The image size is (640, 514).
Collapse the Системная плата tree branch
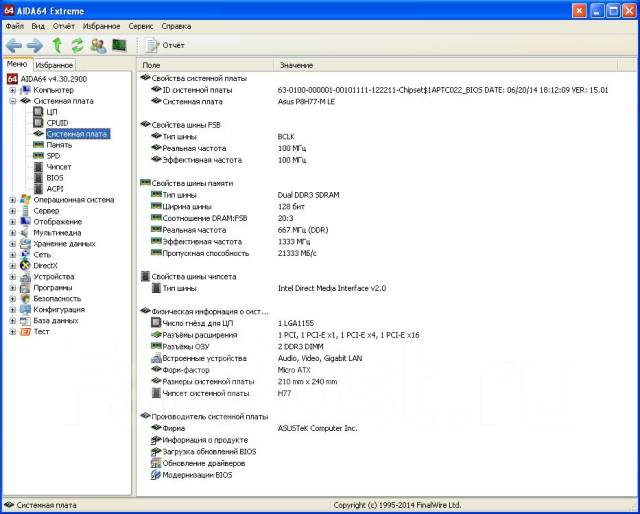click(13, 101)
